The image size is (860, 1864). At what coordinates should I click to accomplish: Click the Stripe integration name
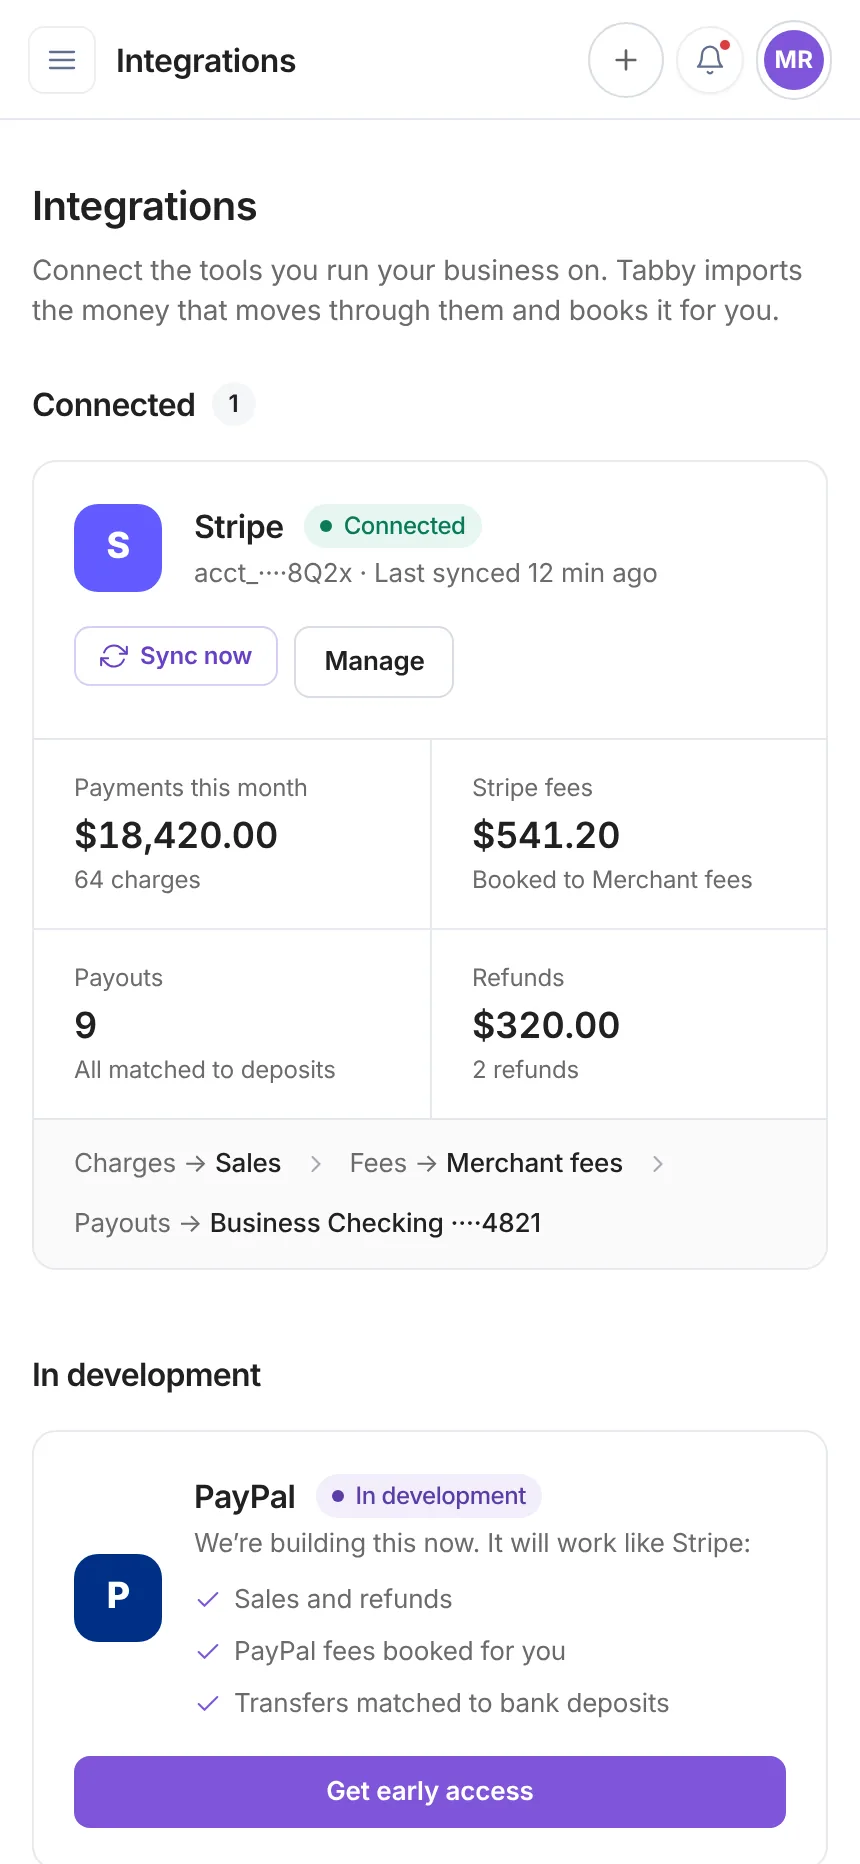click(239, 527)
